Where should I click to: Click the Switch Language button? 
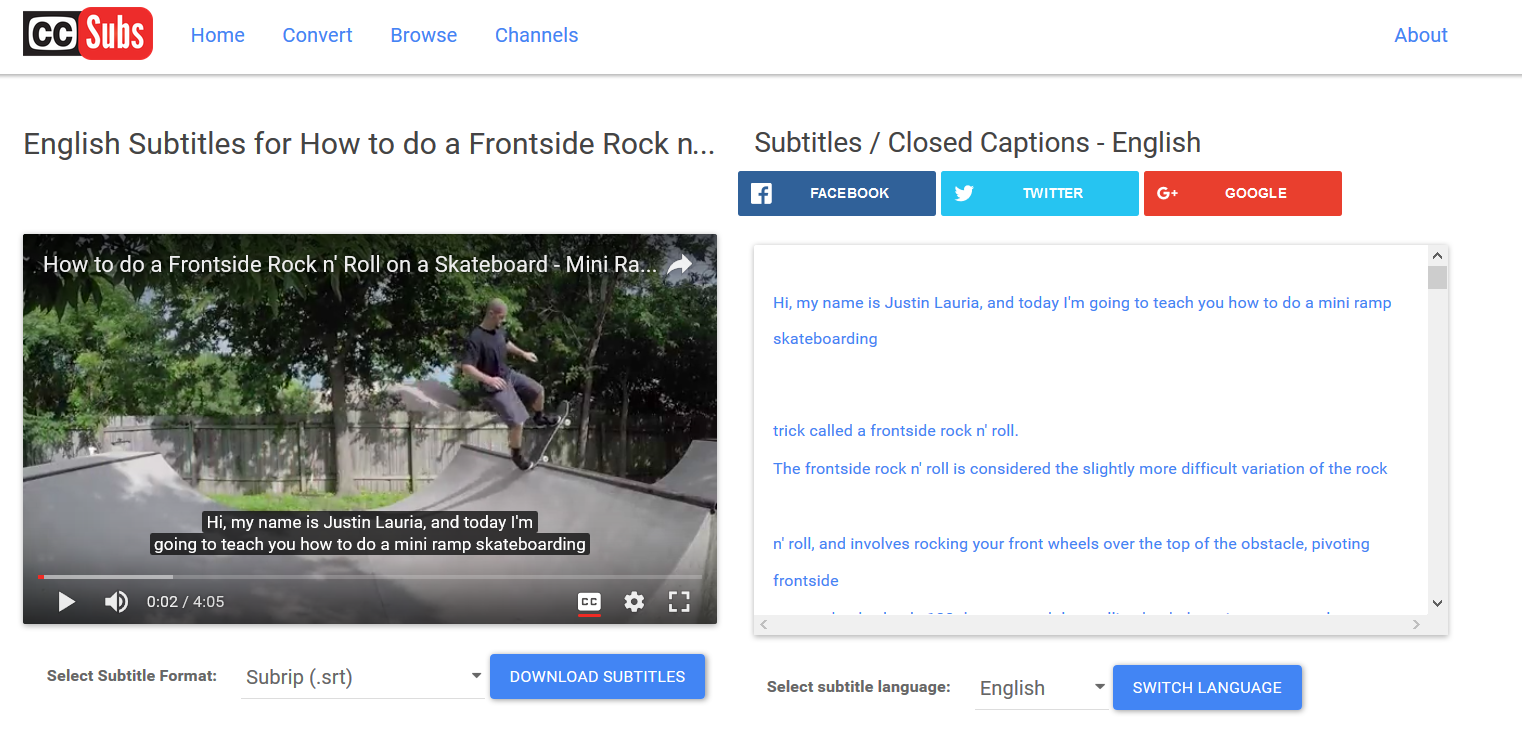[x=1206, y=688]
